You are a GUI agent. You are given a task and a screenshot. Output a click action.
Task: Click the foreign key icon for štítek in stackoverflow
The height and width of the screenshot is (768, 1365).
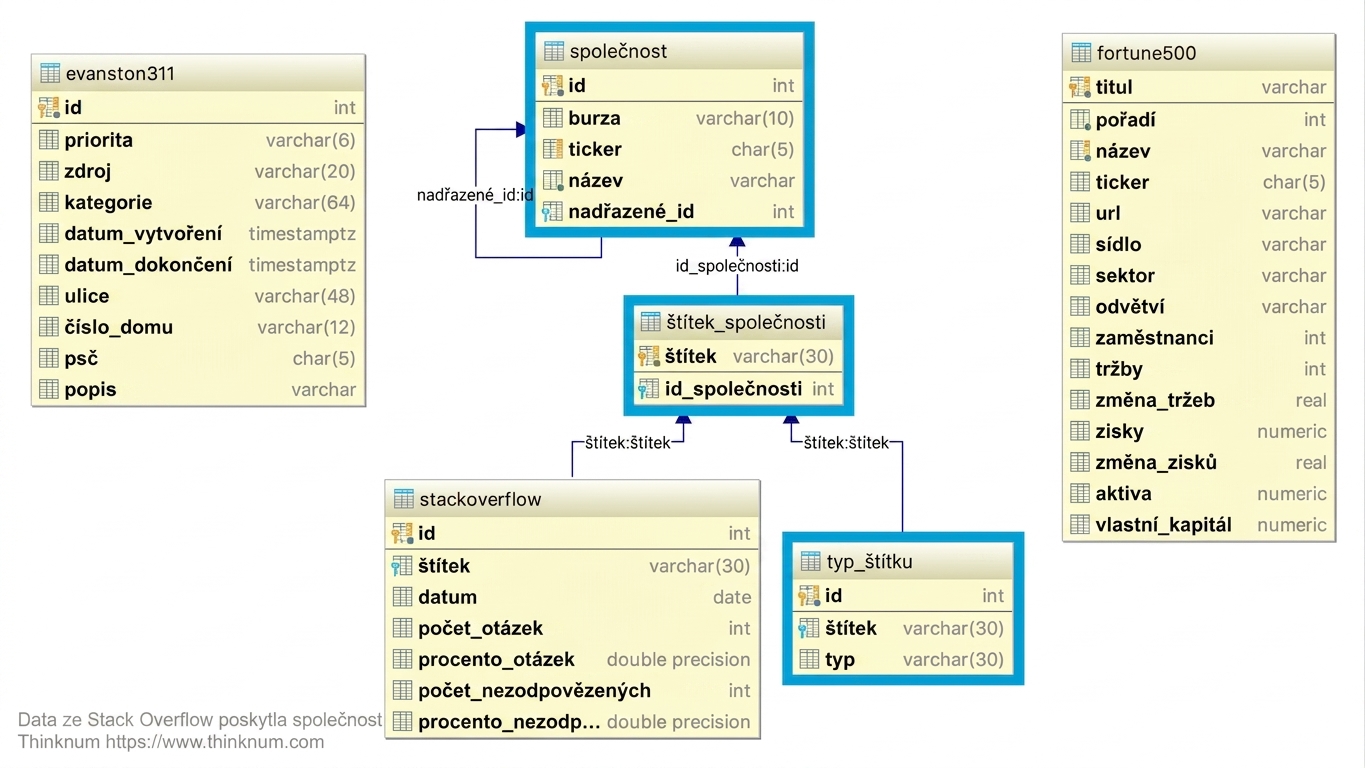coord(402,566)
